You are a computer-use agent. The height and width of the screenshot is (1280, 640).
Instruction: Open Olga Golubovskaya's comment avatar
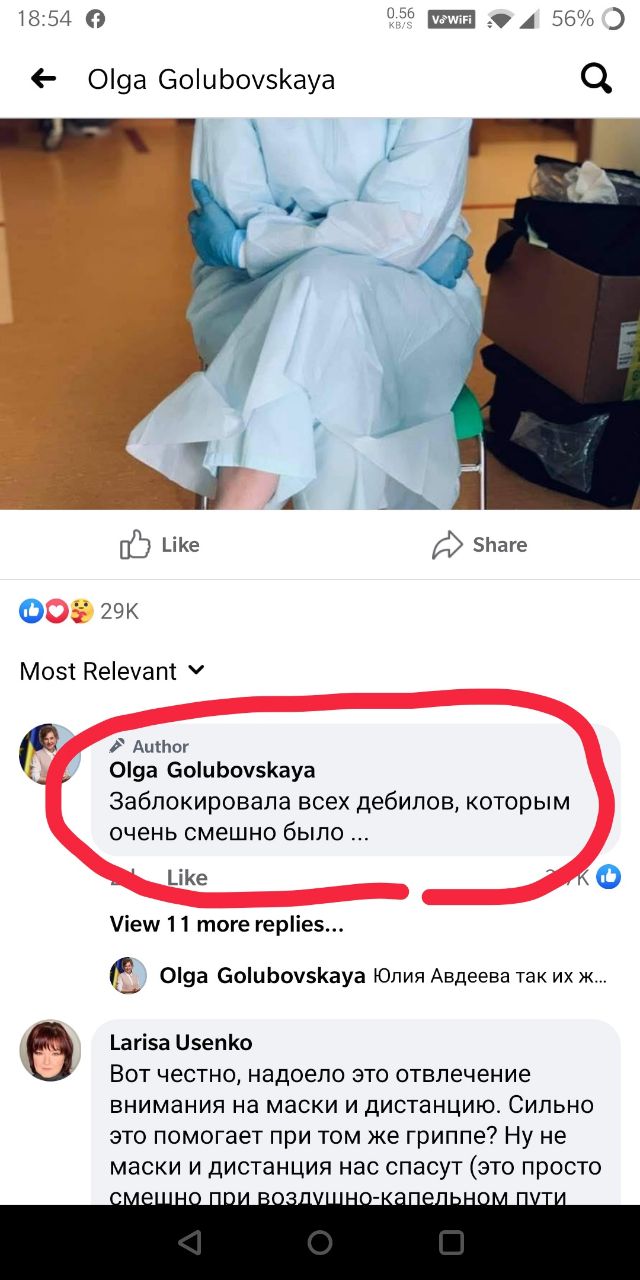(x=49, y=754)
